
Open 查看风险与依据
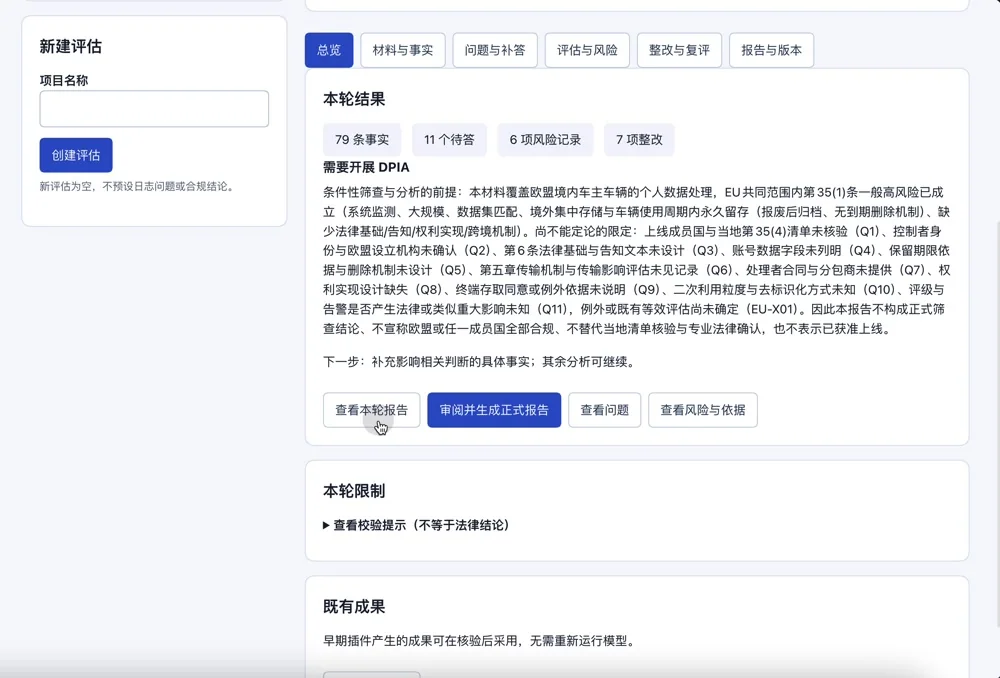coord(703,409)
